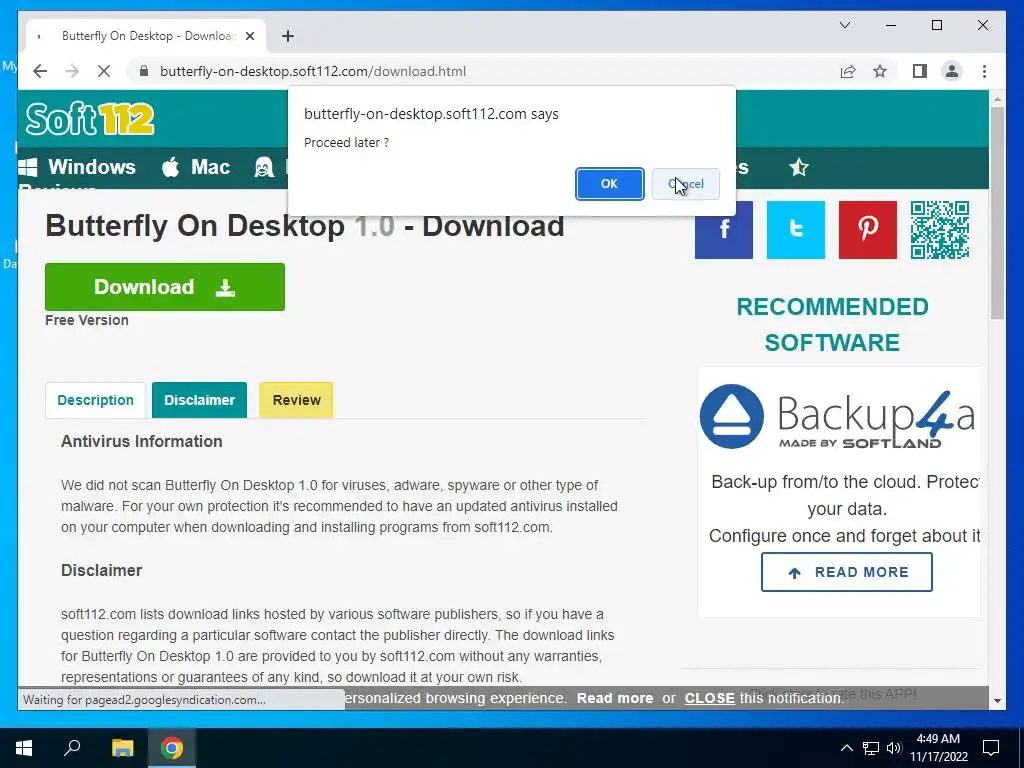Share on Twitter

tap(795, 230)
